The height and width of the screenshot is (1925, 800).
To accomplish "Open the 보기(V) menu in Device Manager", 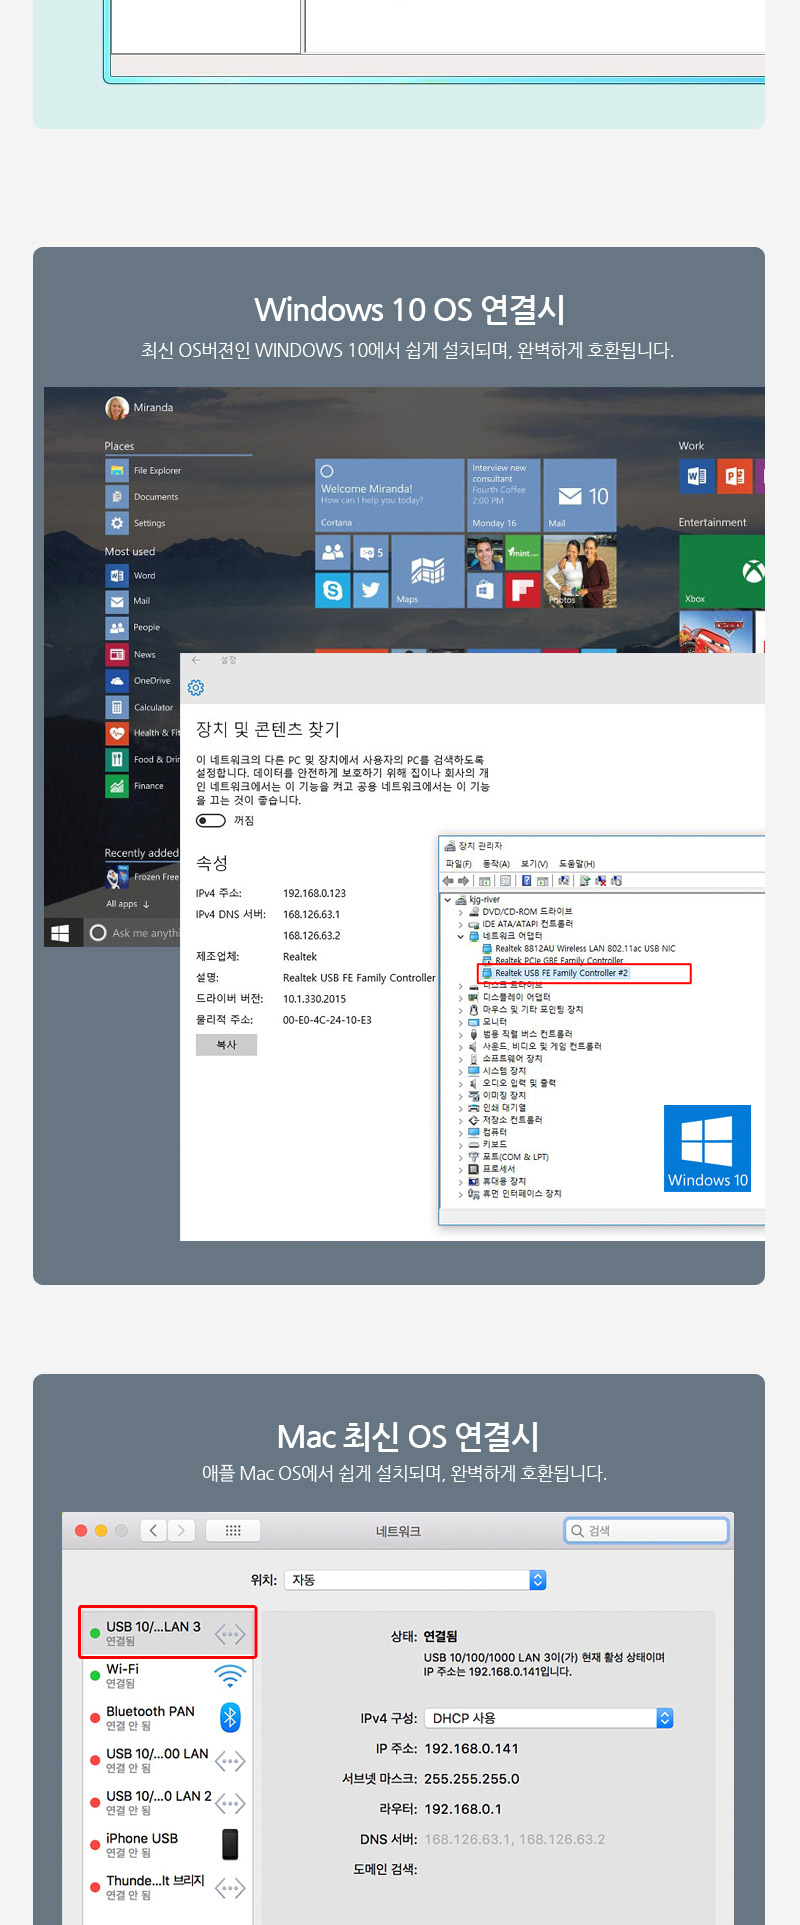I will (x=534, y=864).
